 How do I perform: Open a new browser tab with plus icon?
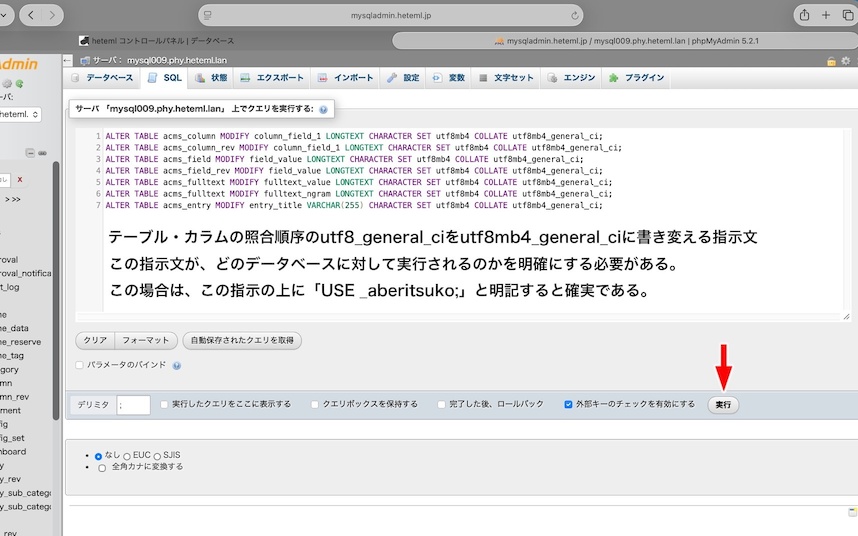pyautogui.click(x=825, y=15)
